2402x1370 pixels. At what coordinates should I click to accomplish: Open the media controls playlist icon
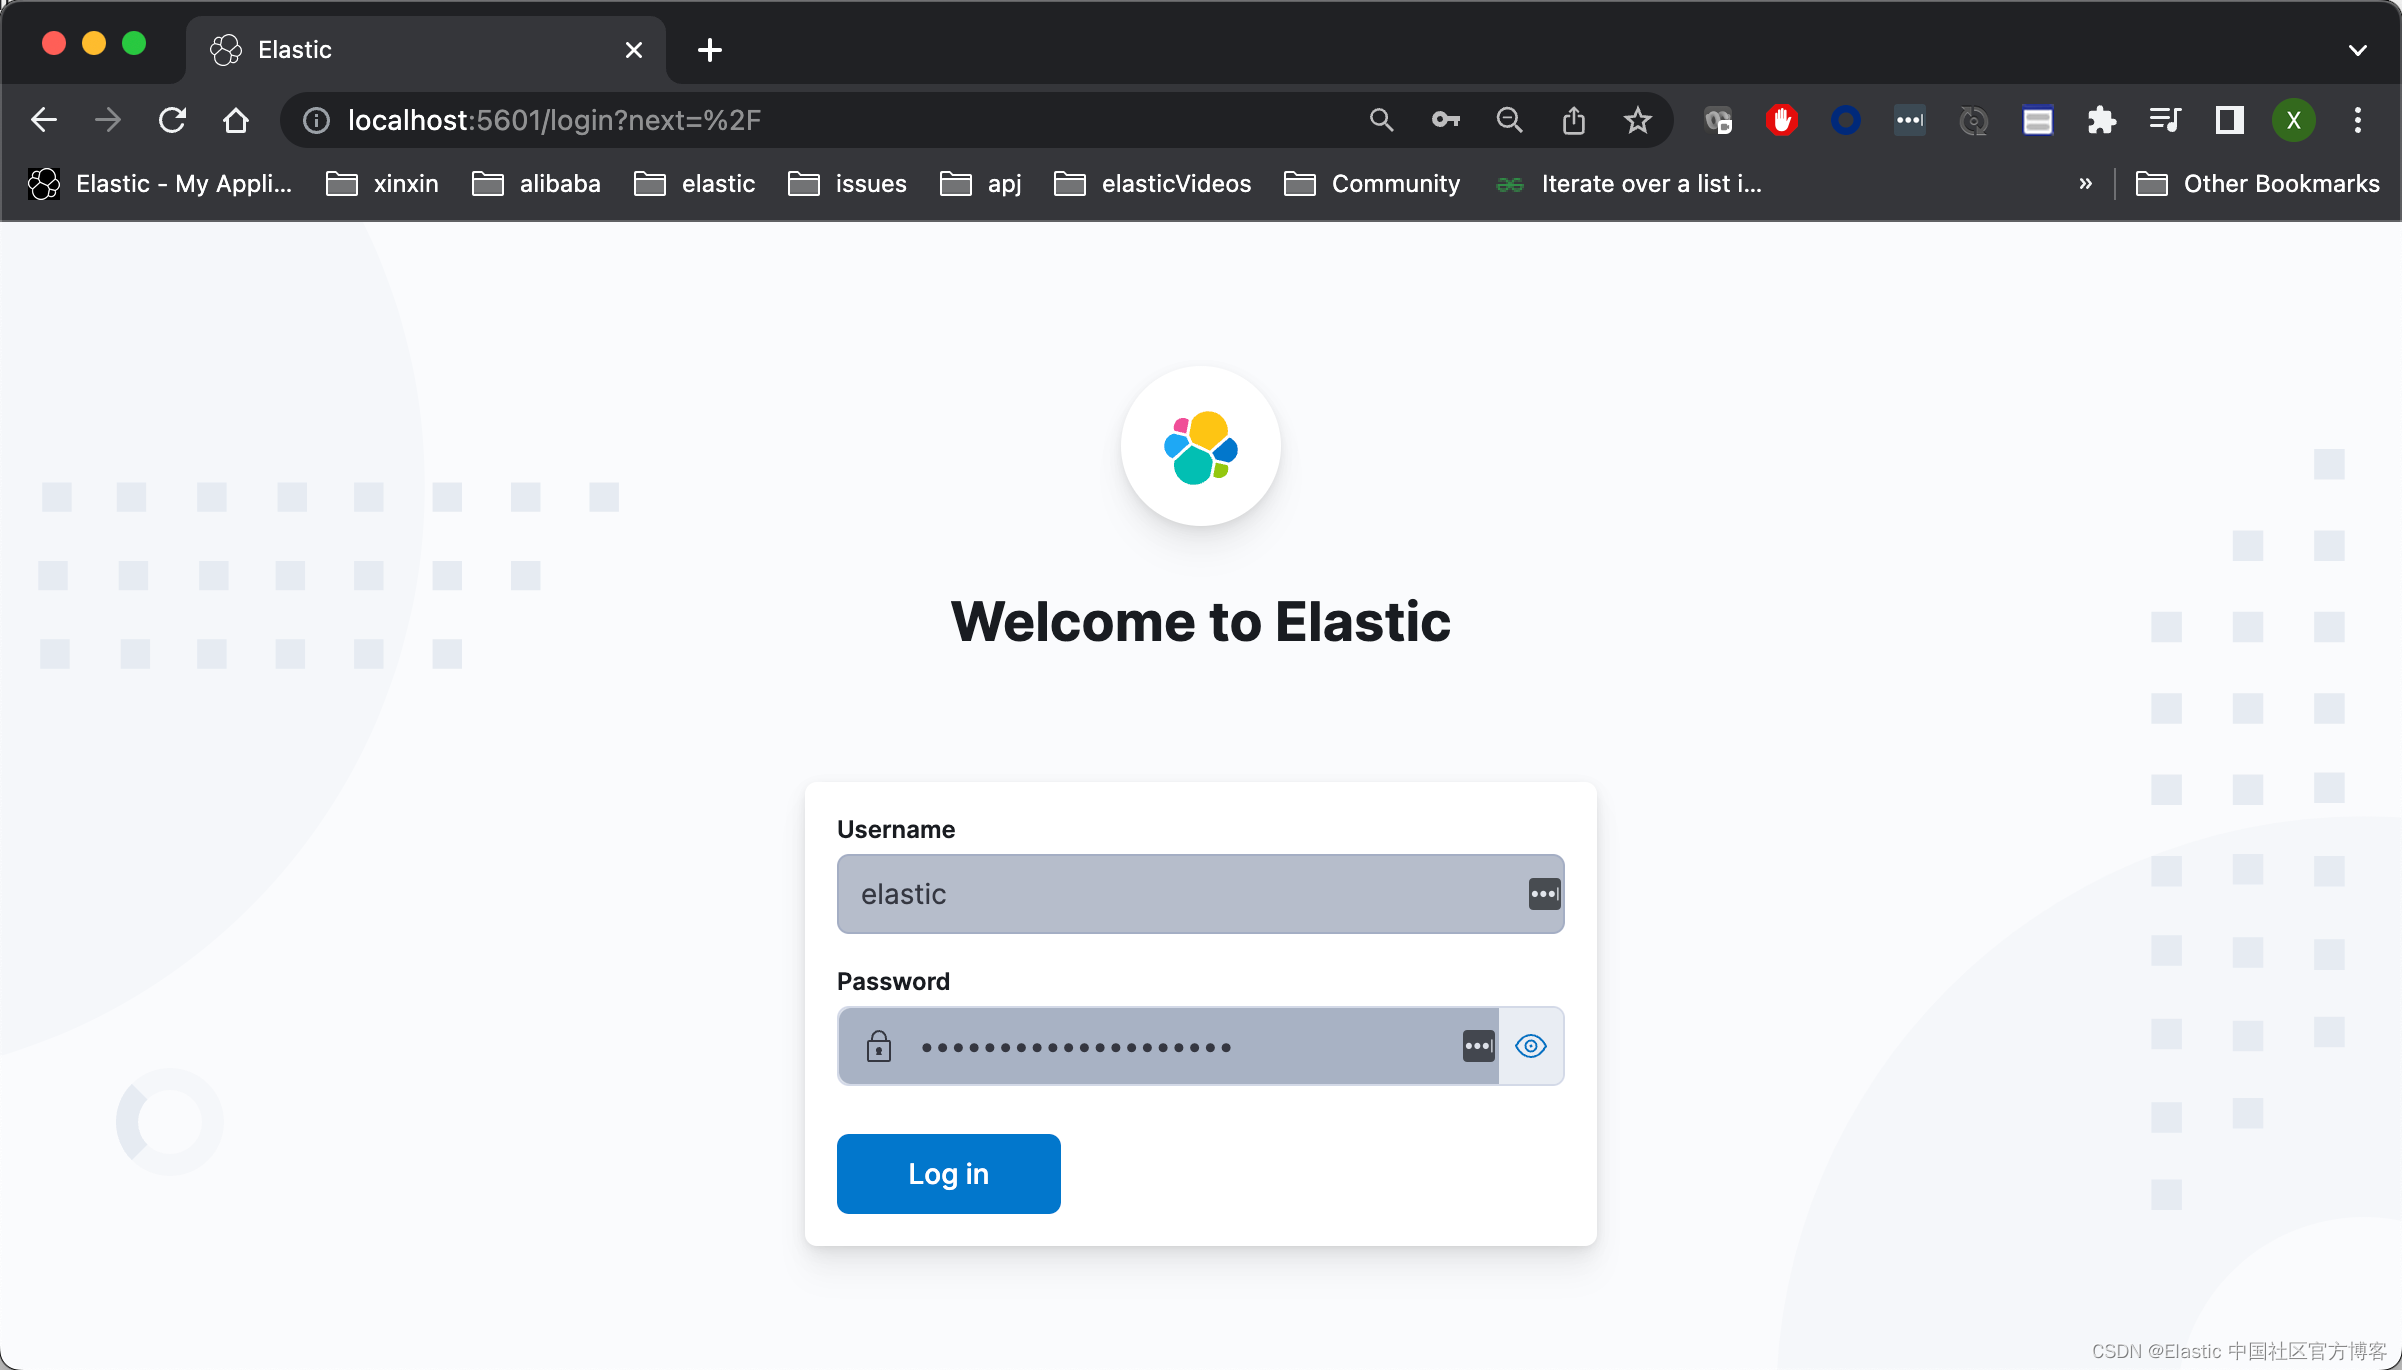pos(2165,121)
